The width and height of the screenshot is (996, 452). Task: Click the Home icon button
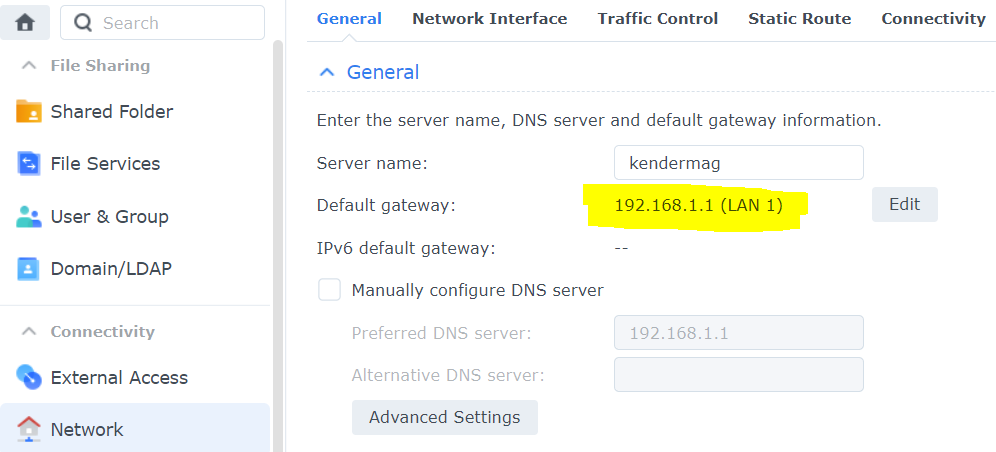pos(25,23)
